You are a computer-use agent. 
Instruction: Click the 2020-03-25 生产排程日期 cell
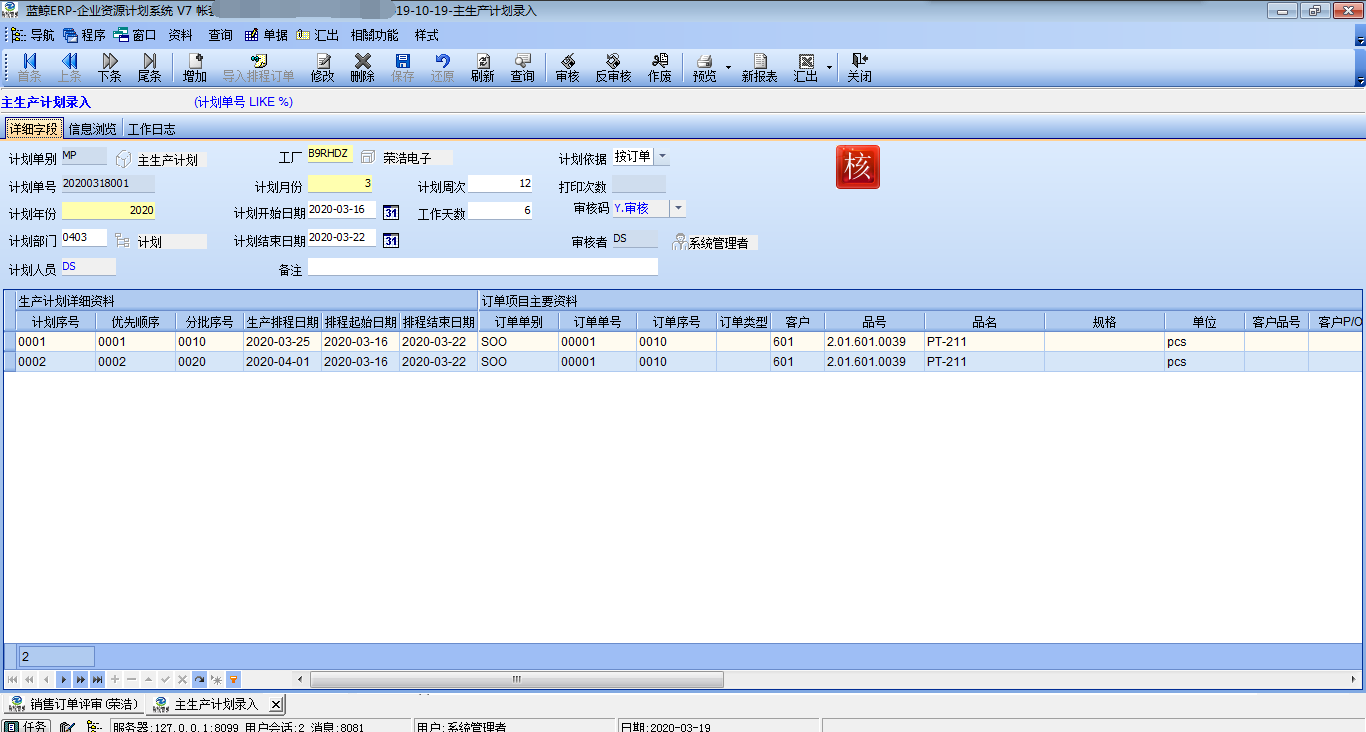coord(282,342)
